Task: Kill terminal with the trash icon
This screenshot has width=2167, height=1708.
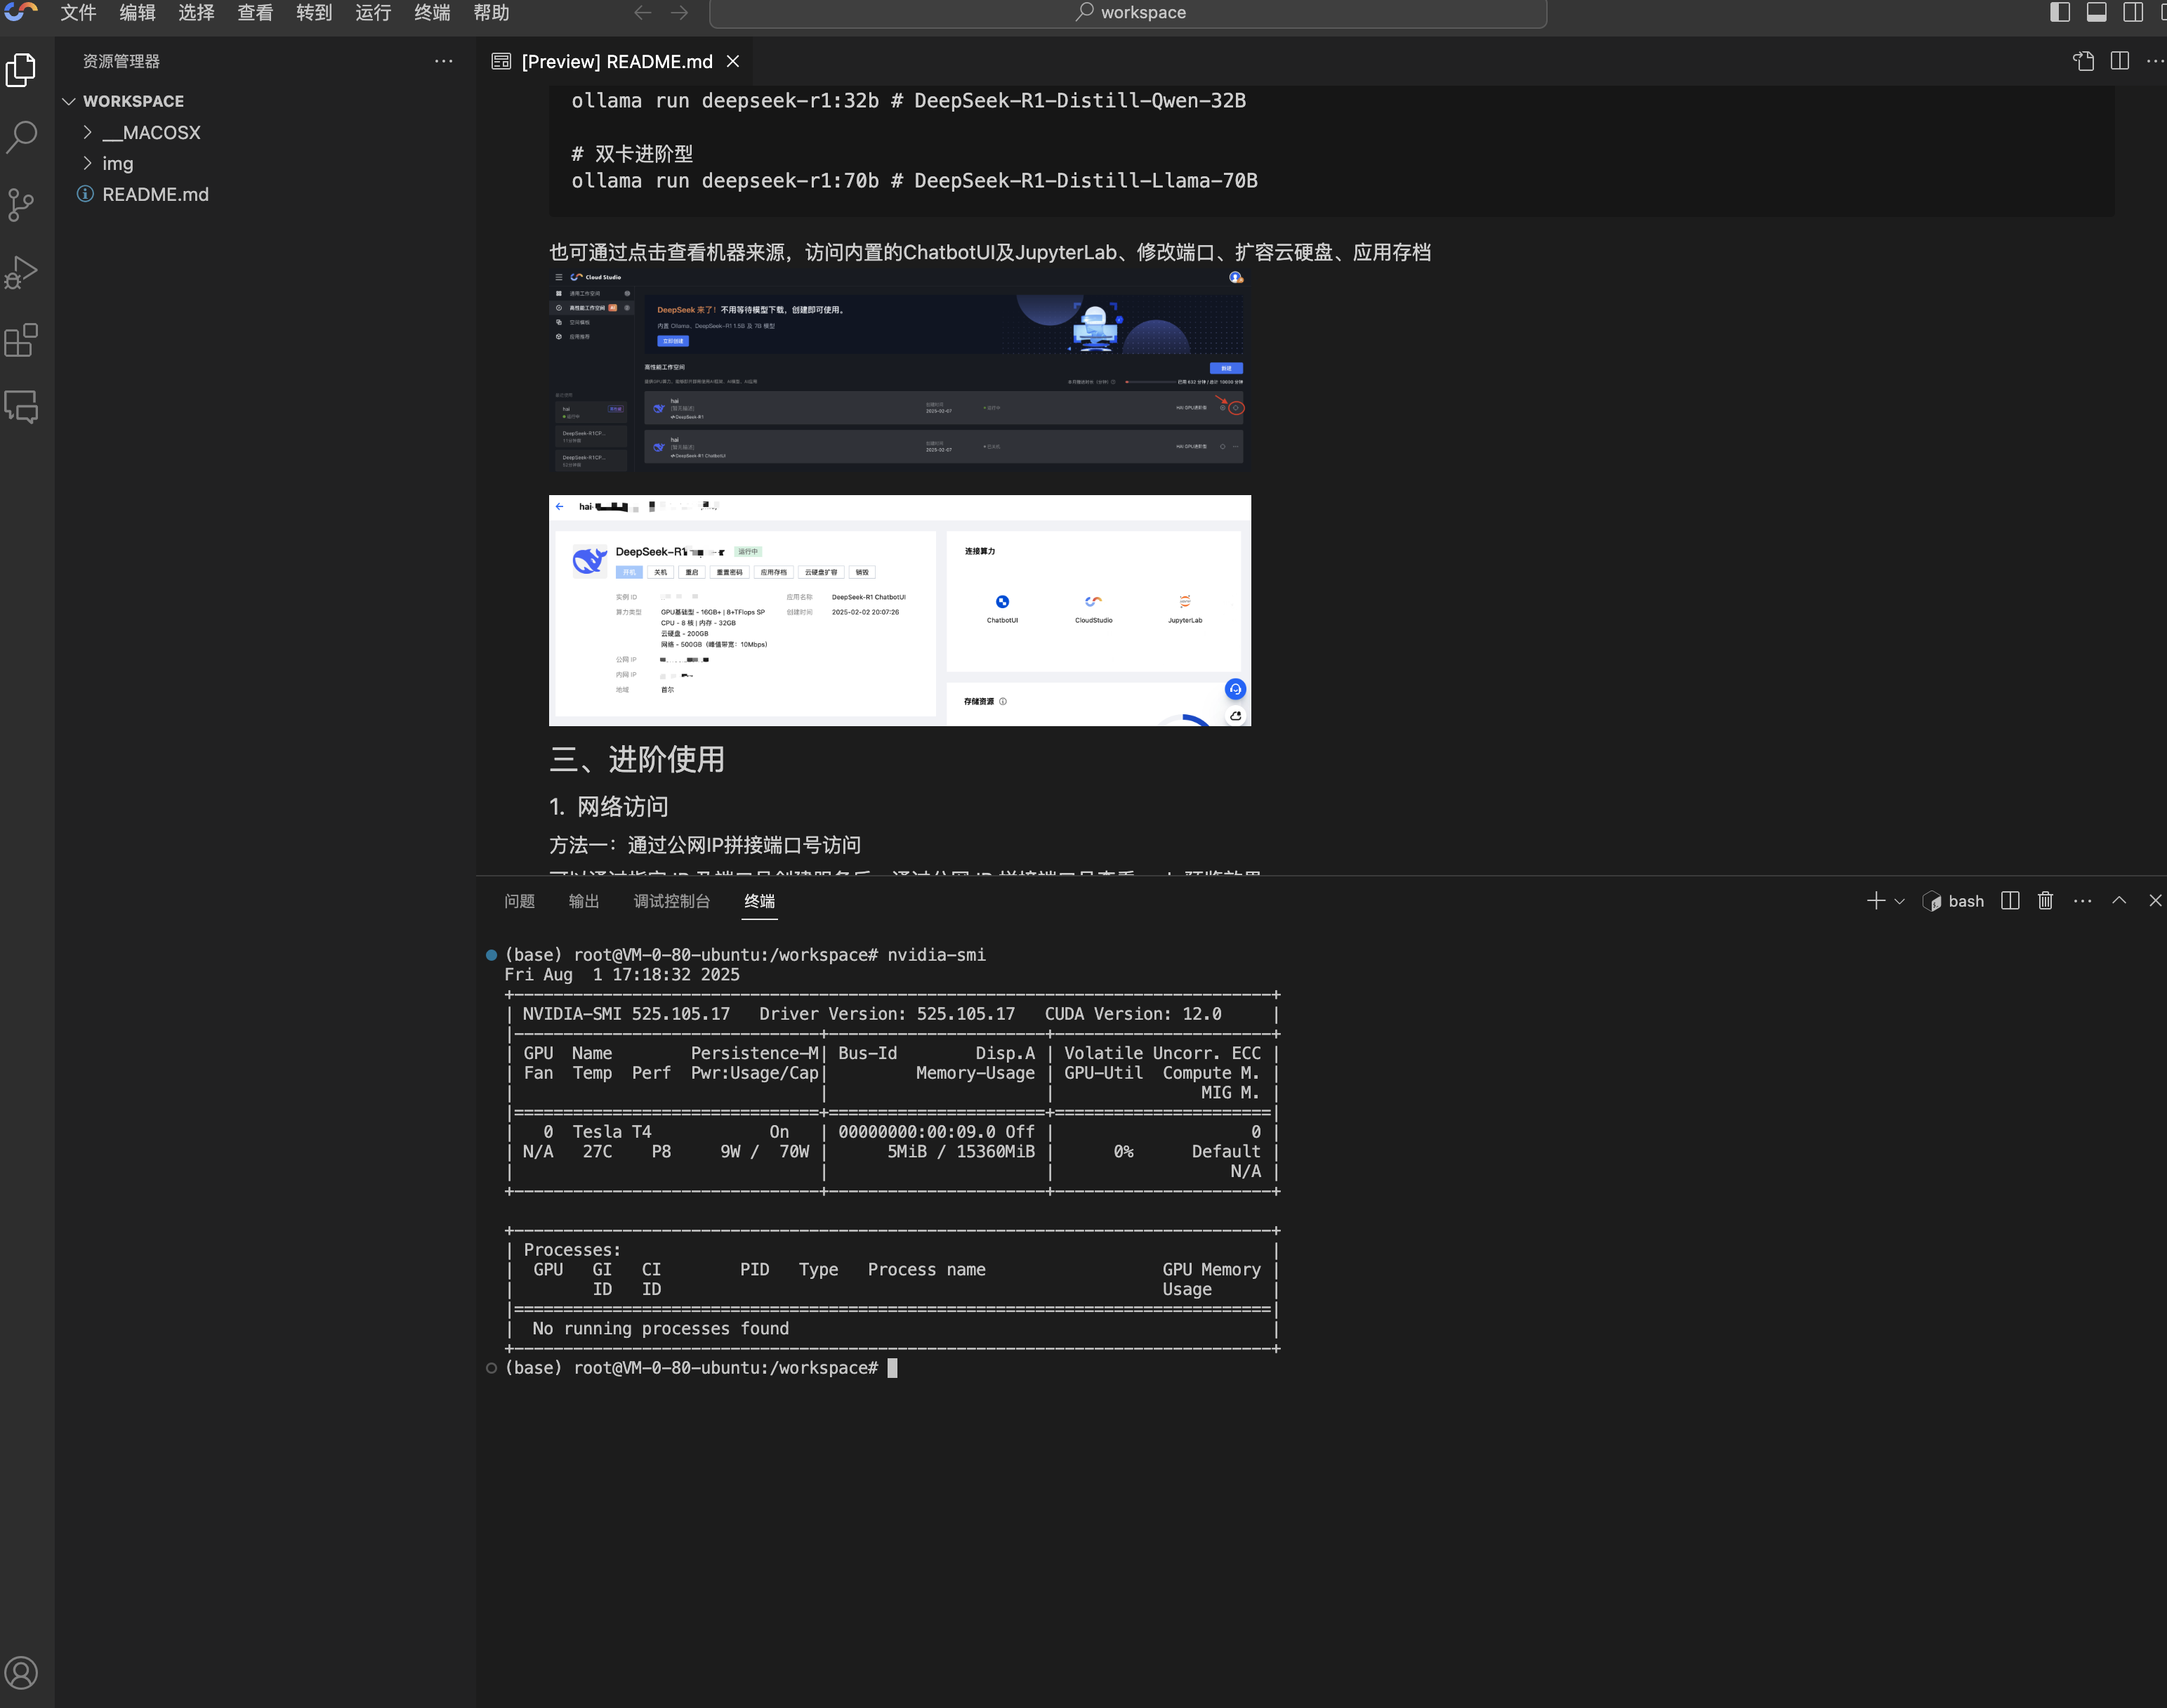Action: (x=2045, y=901)
